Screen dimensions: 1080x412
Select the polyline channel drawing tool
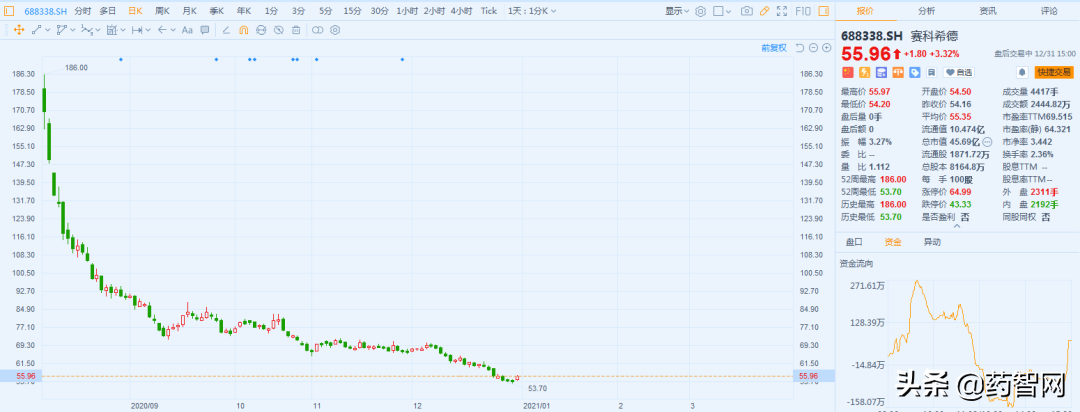pos(62,30)
